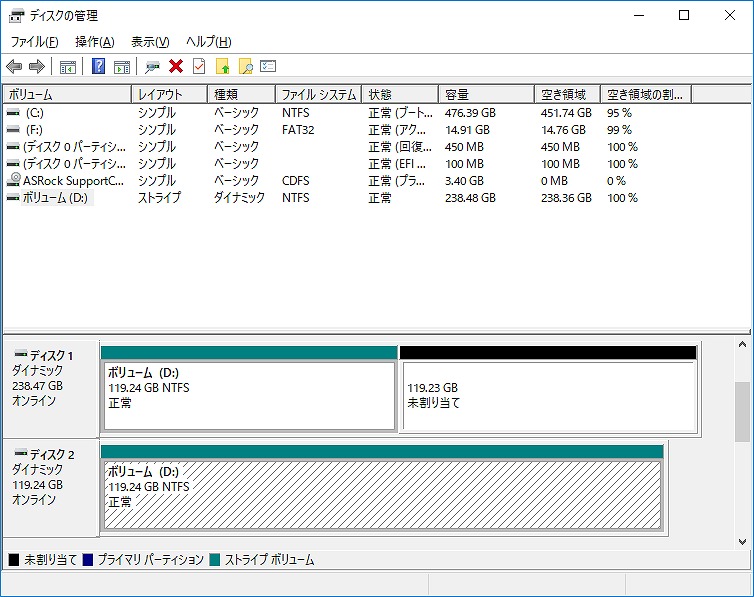Open Help via the blue question mark icon

click(x=98, y=66)
